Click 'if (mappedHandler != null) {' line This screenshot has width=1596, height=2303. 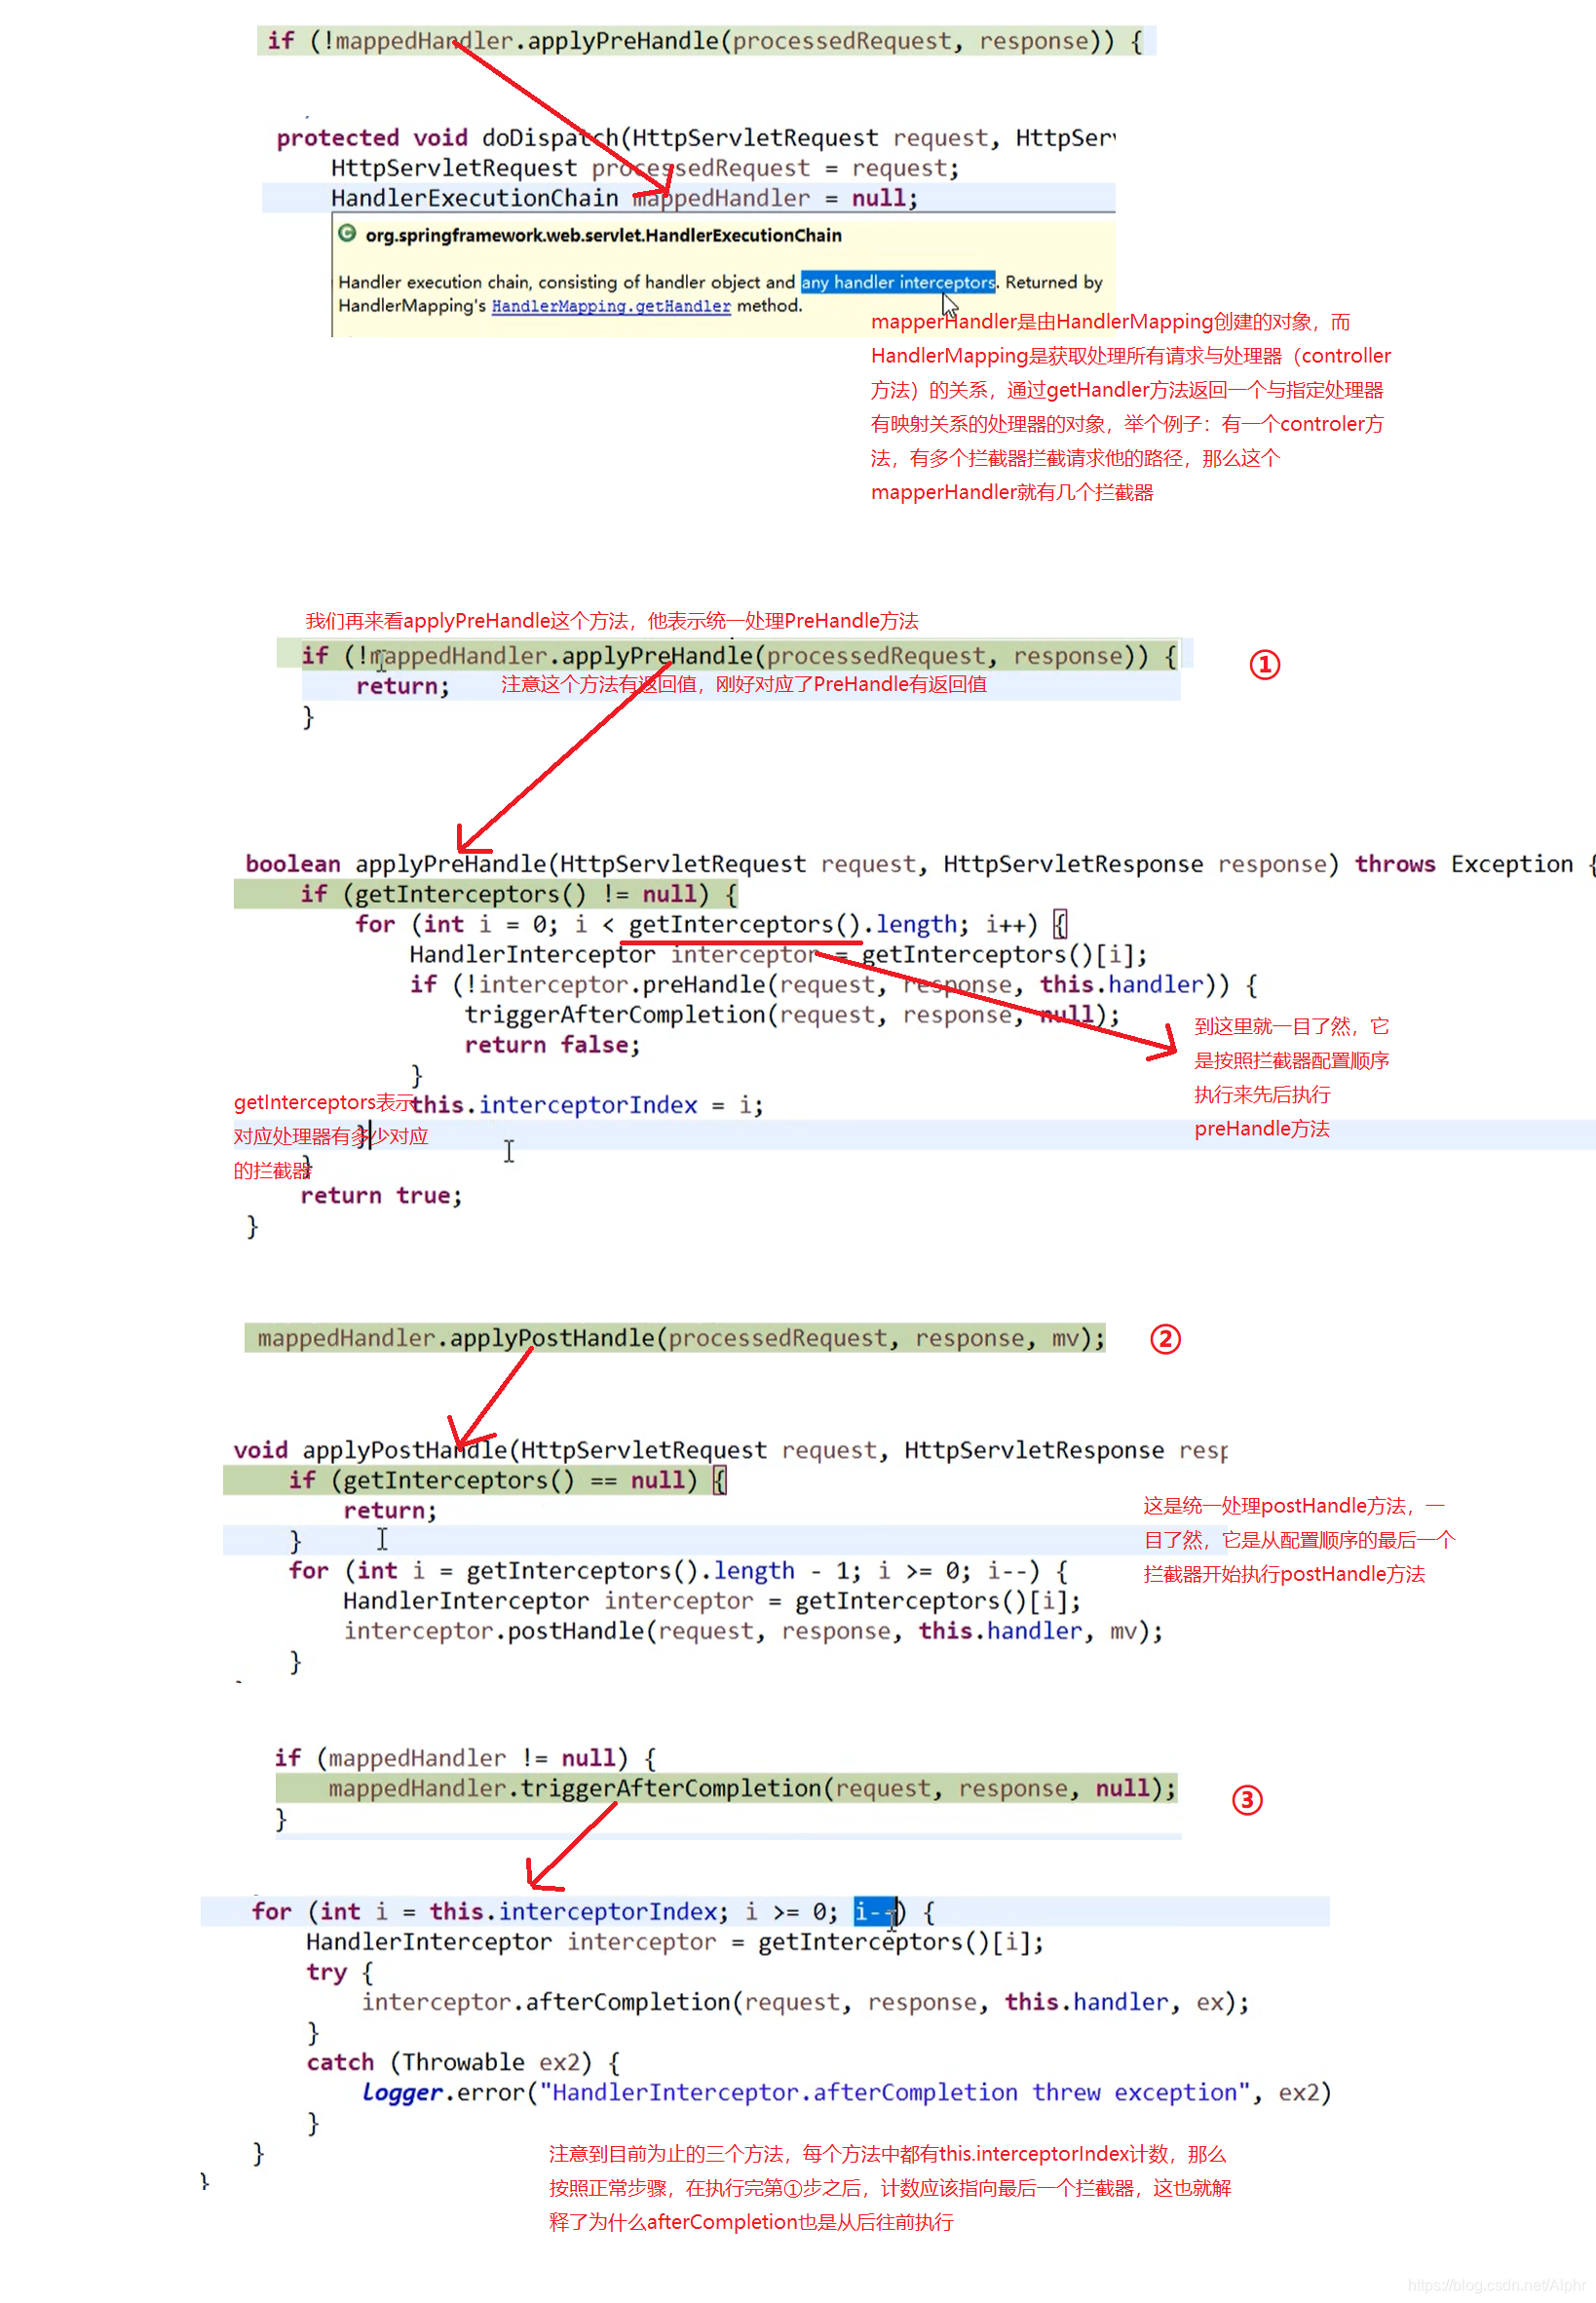(x=465, y=1758)
